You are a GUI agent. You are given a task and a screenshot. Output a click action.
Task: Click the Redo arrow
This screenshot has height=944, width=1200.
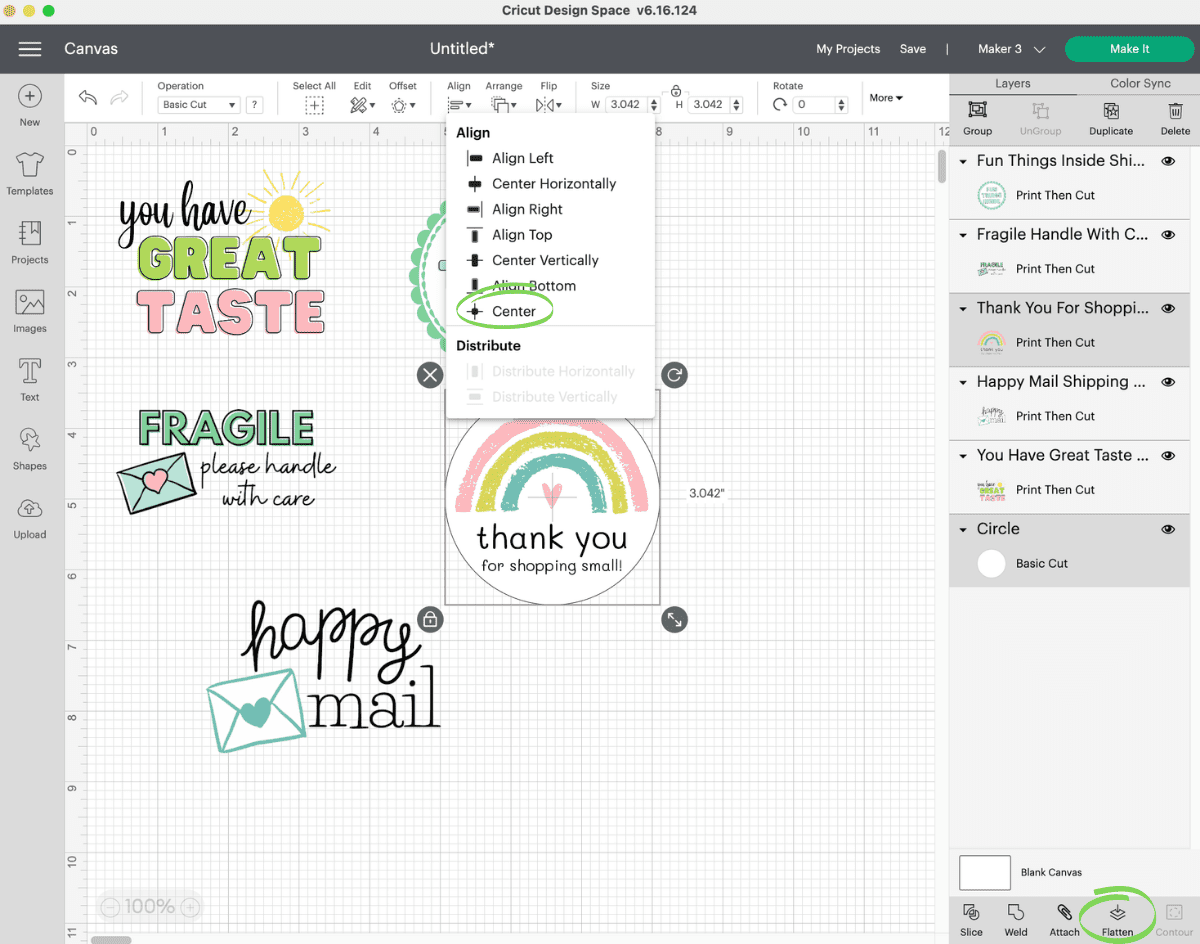(x=119, y=98)
